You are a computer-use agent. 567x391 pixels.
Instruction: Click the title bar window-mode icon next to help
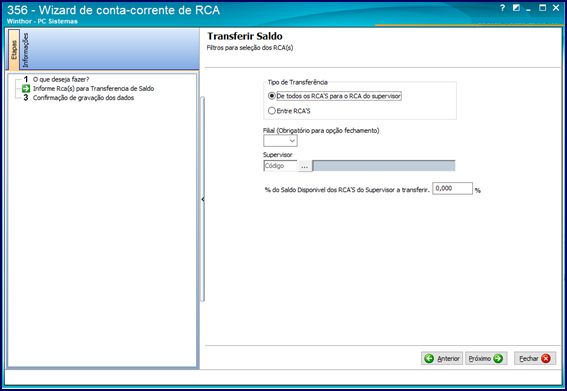point(516,8)
